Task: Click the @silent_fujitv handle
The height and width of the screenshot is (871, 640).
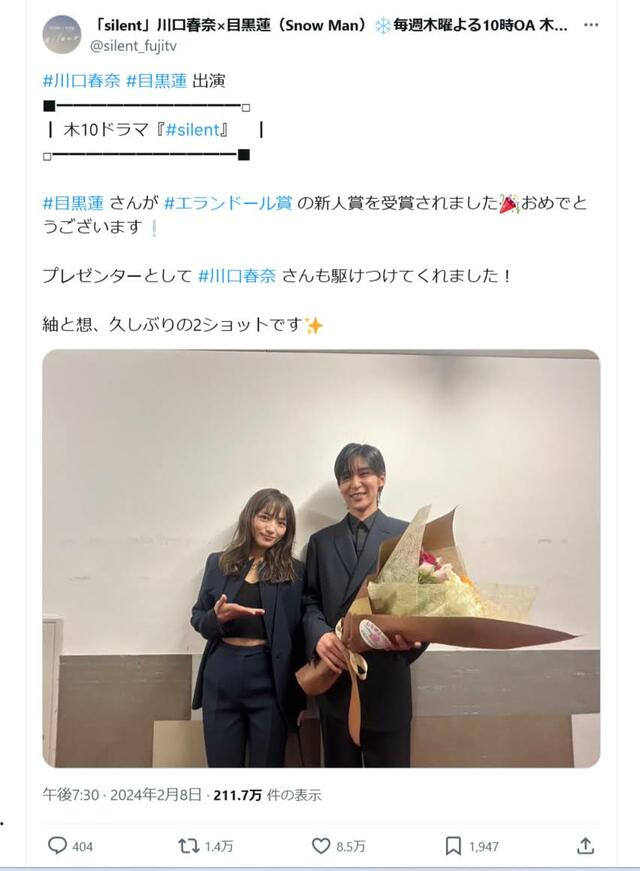Action: 133,46
